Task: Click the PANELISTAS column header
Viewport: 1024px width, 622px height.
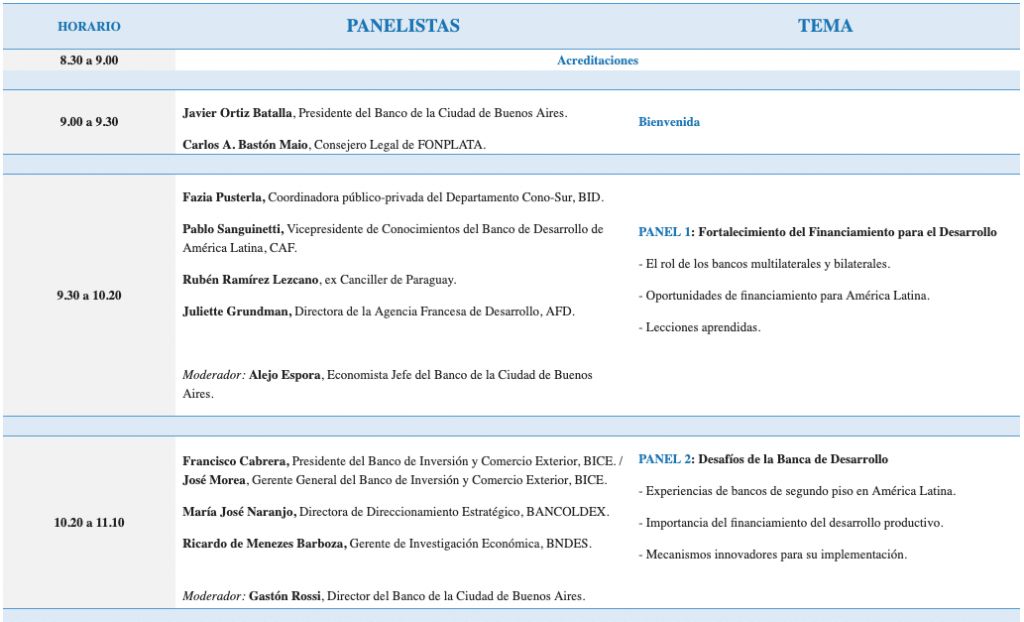Action: coord(403,25)
